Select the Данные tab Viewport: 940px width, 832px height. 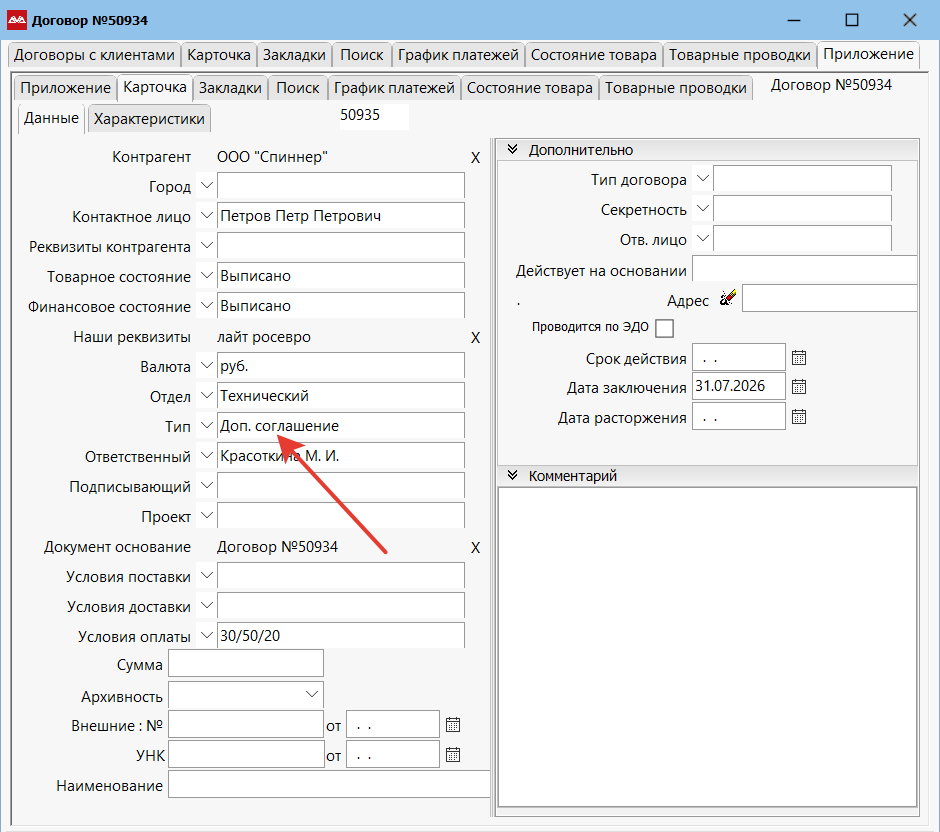tap(51, 117)
